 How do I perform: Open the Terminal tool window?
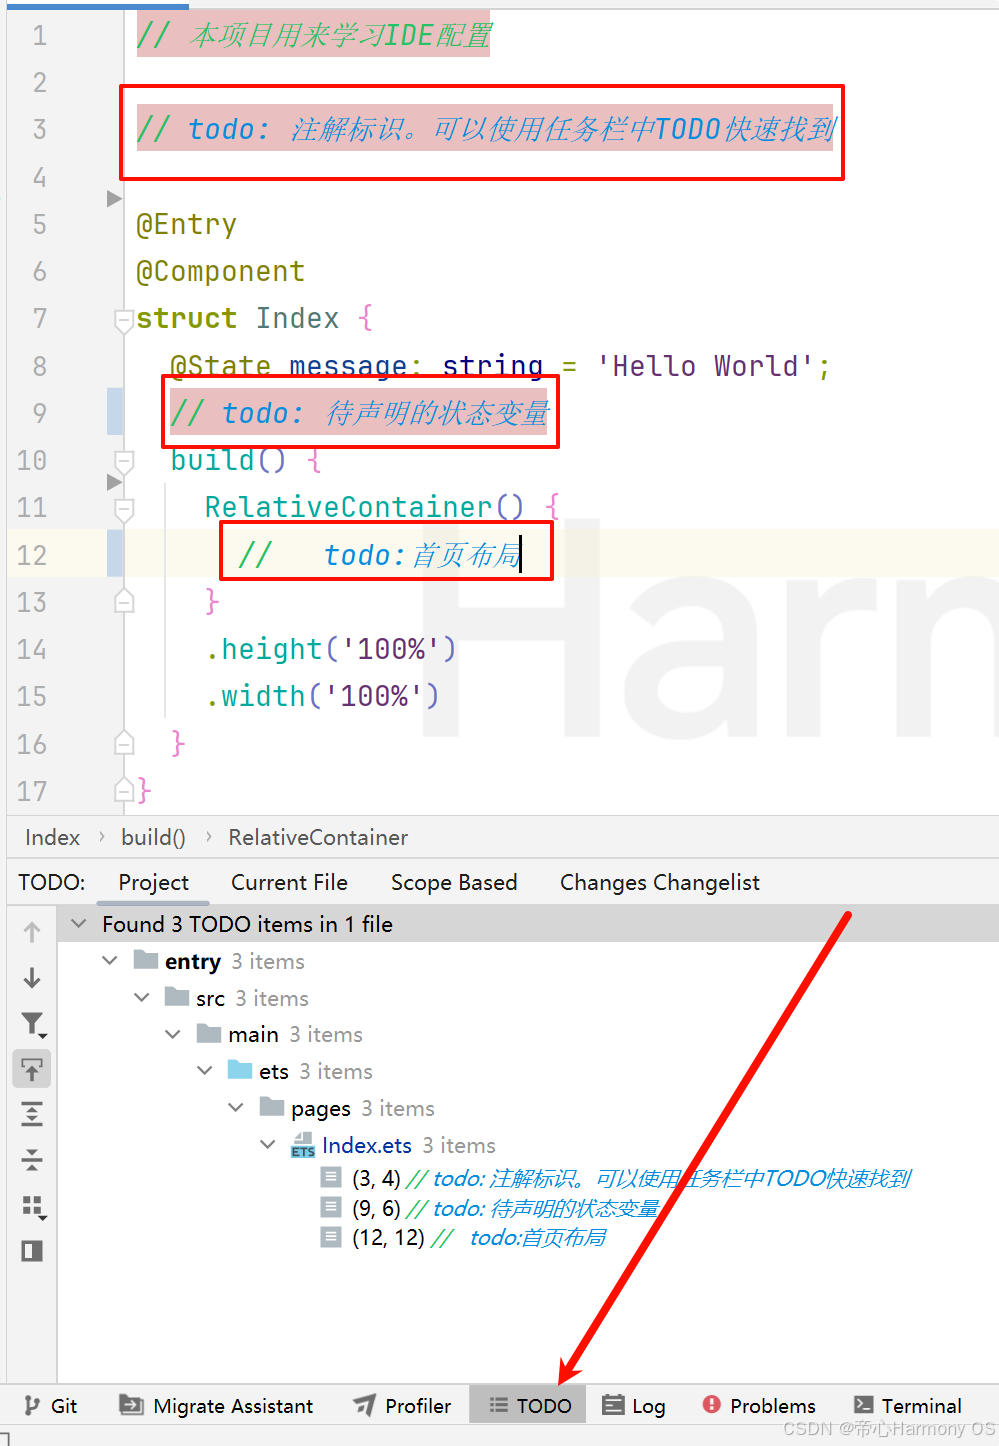(908, 1405)
